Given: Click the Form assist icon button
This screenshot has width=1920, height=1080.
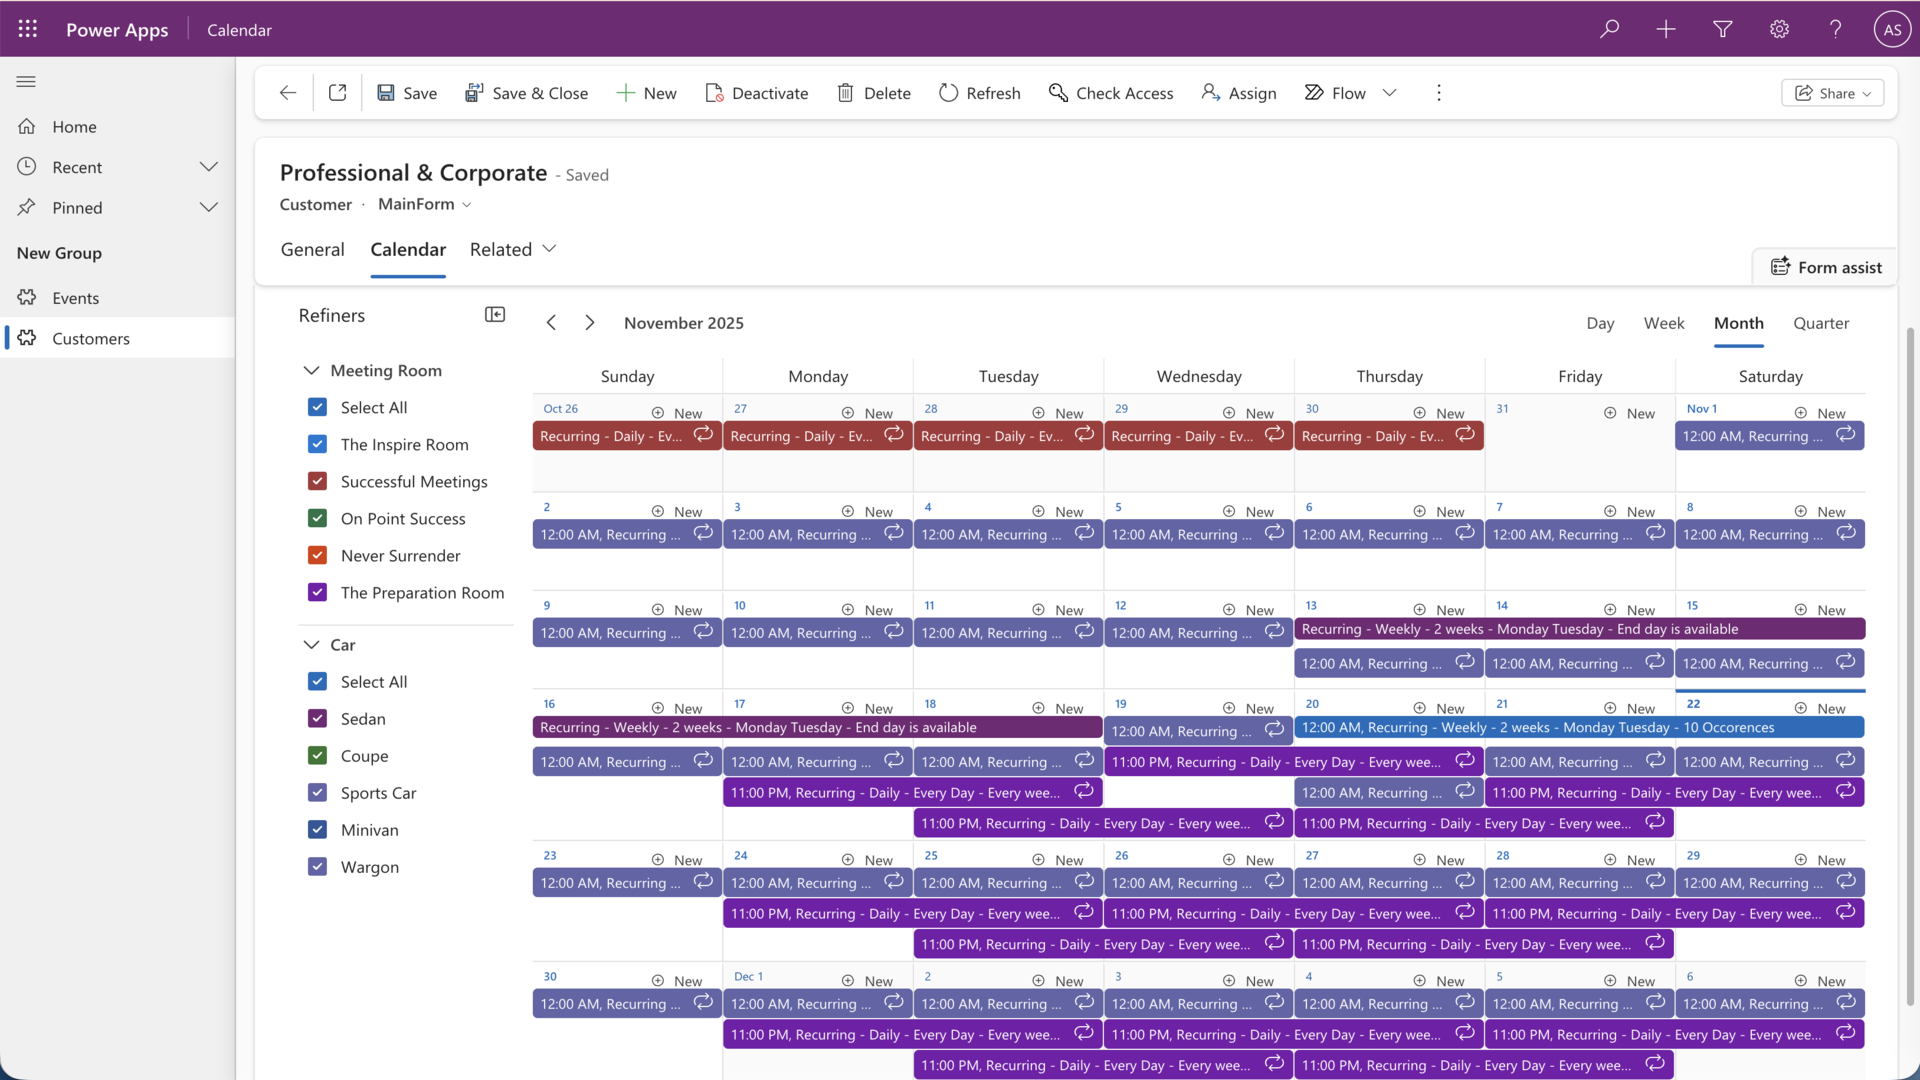Looking at the screenshot, I should click(x=1826, y=267).
